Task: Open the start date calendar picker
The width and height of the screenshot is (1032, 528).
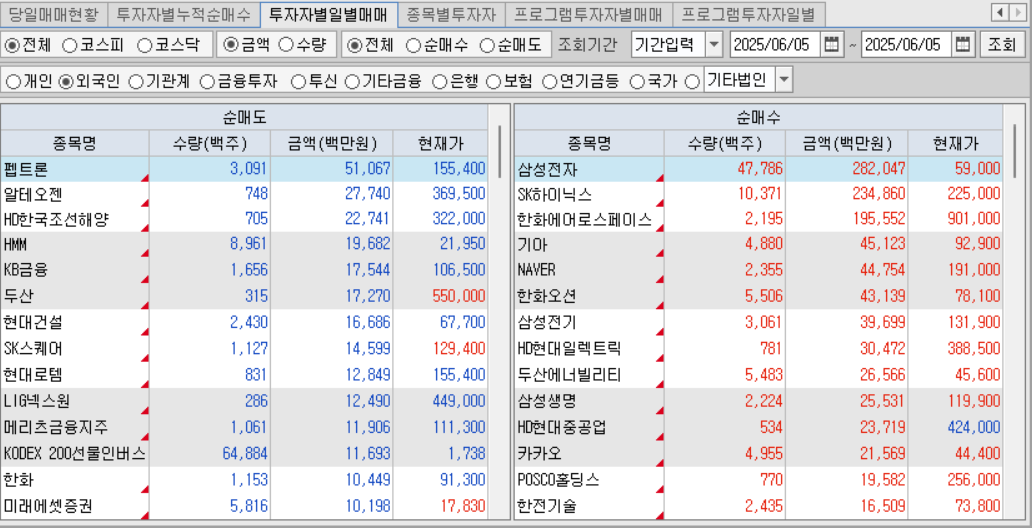Action: pos(831,45)
